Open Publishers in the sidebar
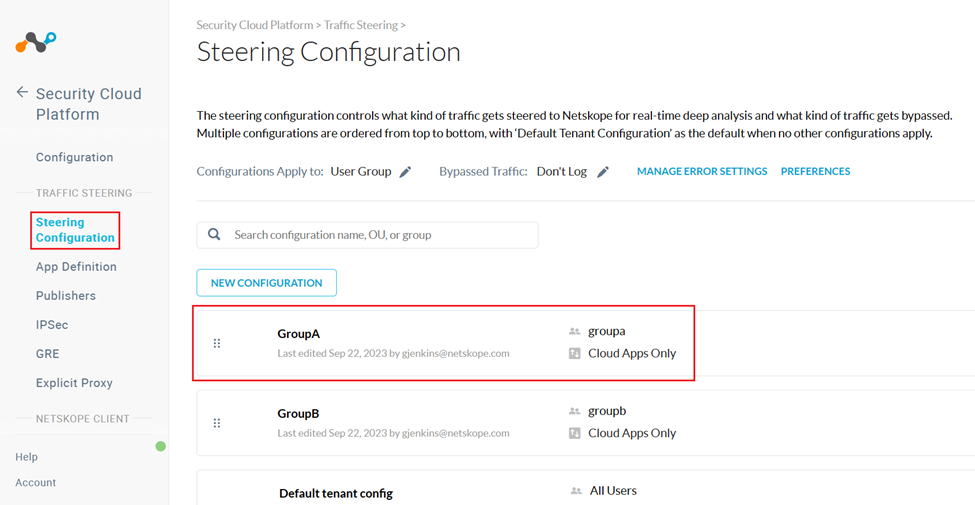 [x=66, y=296]
